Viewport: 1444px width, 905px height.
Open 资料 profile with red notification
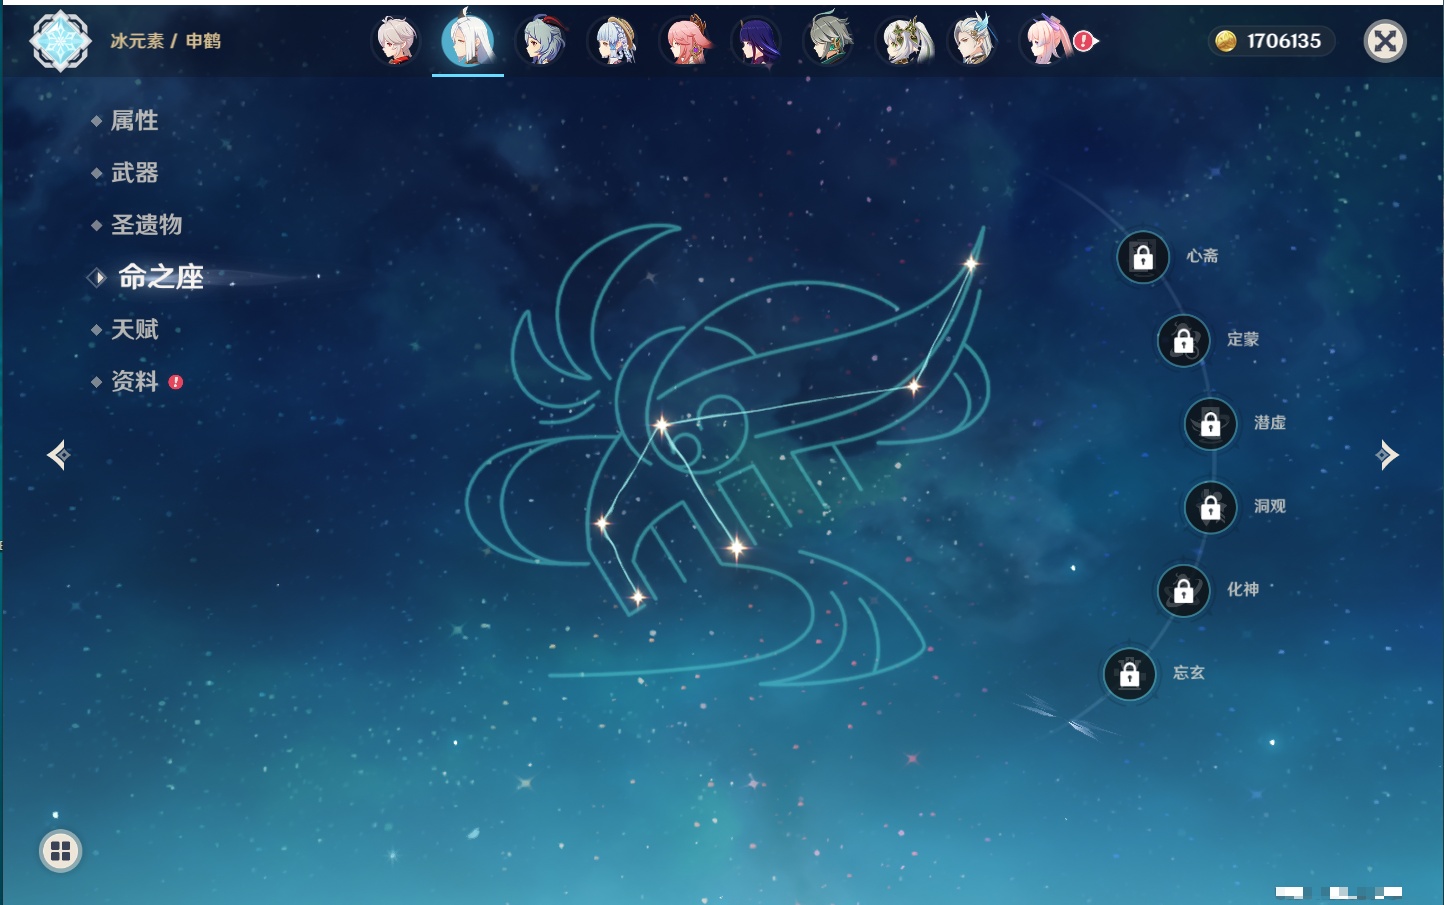pos(134,381)
